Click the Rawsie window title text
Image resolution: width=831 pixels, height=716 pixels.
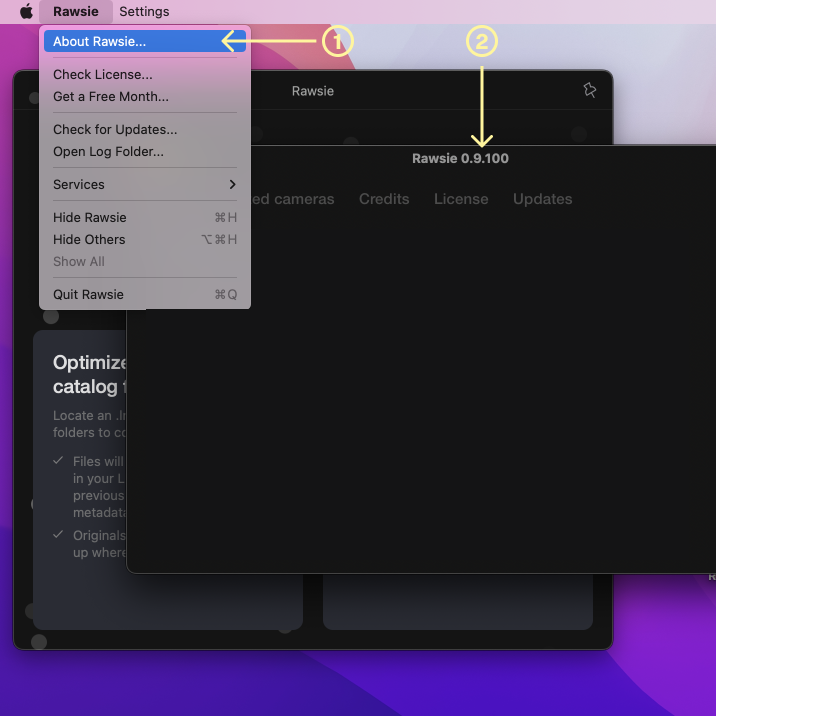313,91
